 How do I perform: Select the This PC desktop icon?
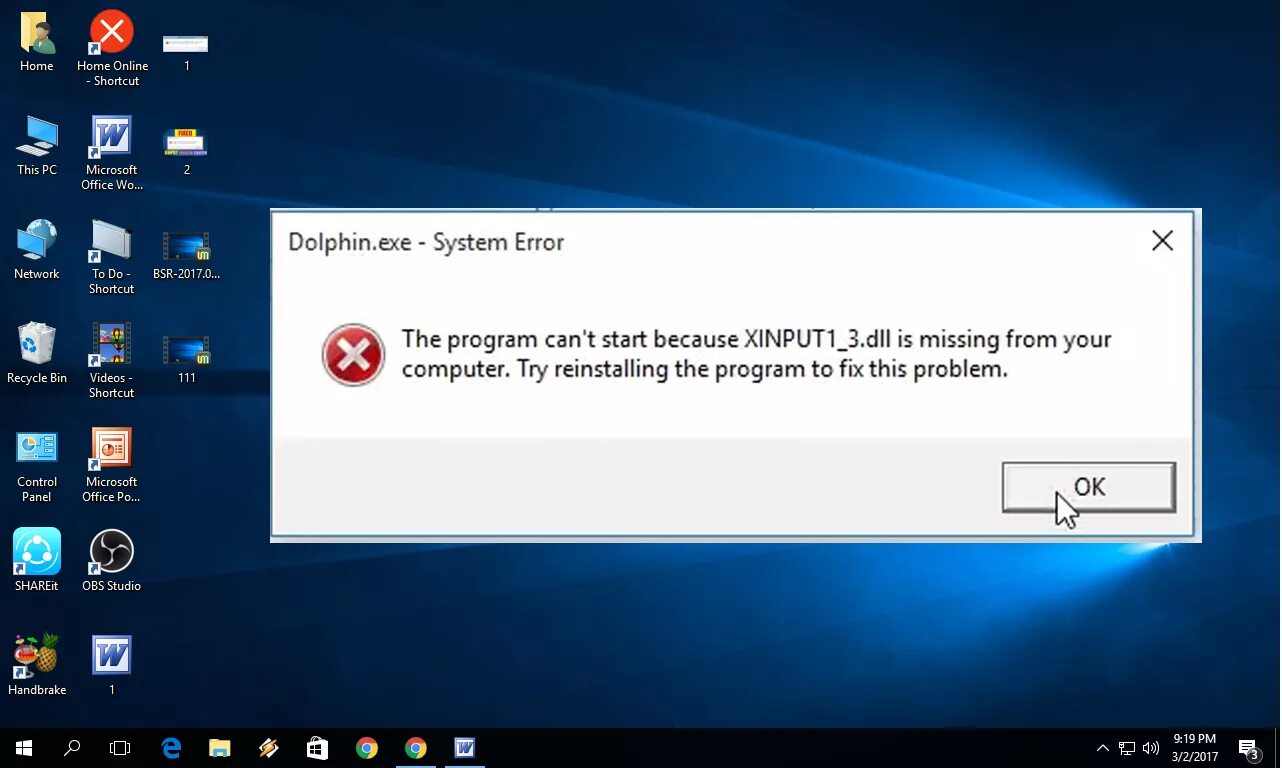[37, 145]
